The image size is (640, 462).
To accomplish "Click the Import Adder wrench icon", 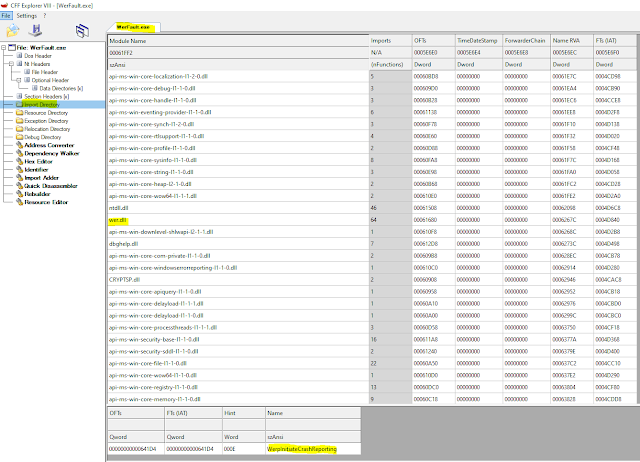I will 19,178.
